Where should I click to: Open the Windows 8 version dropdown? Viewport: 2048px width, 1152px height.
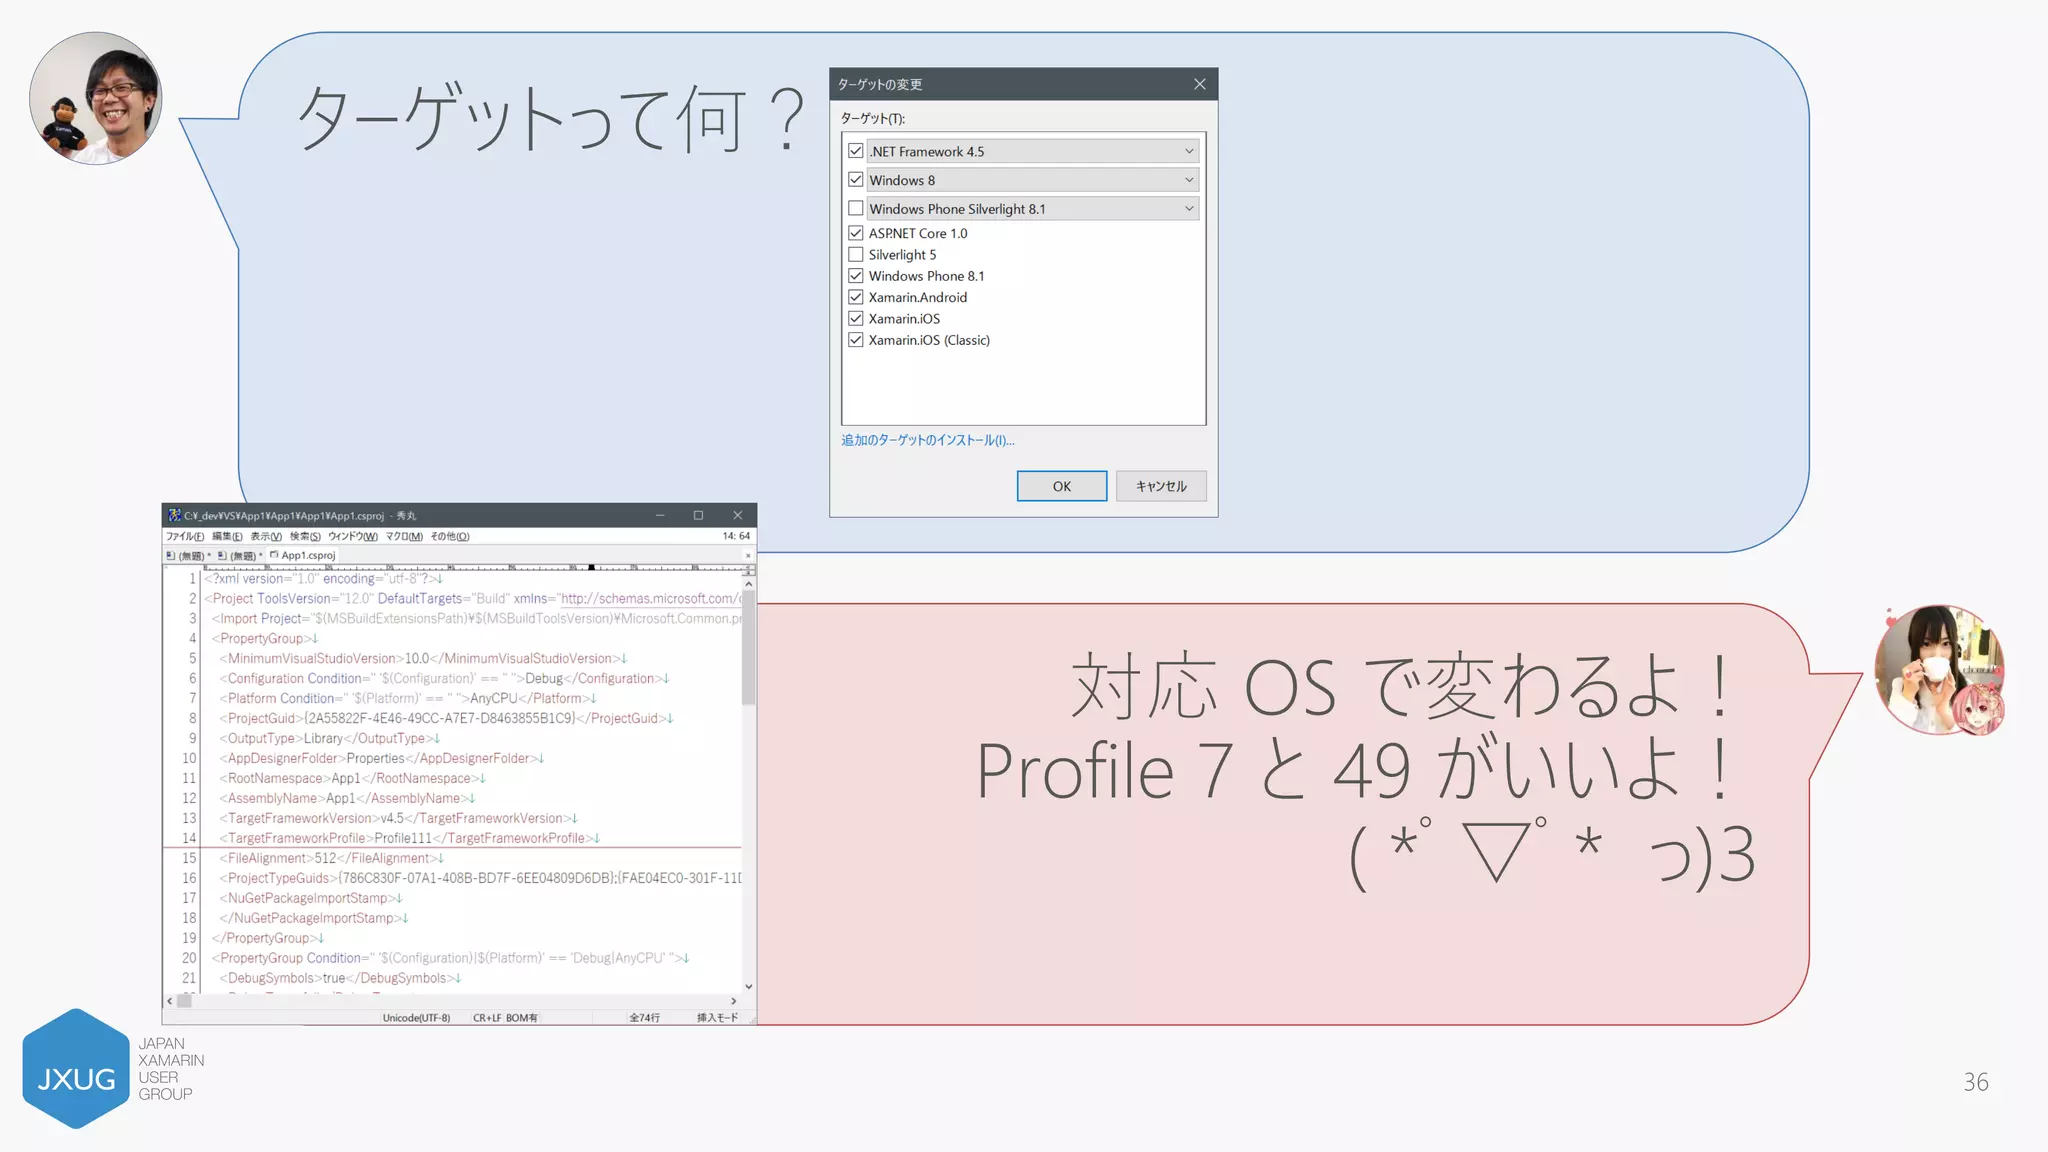pos(1189,180)
